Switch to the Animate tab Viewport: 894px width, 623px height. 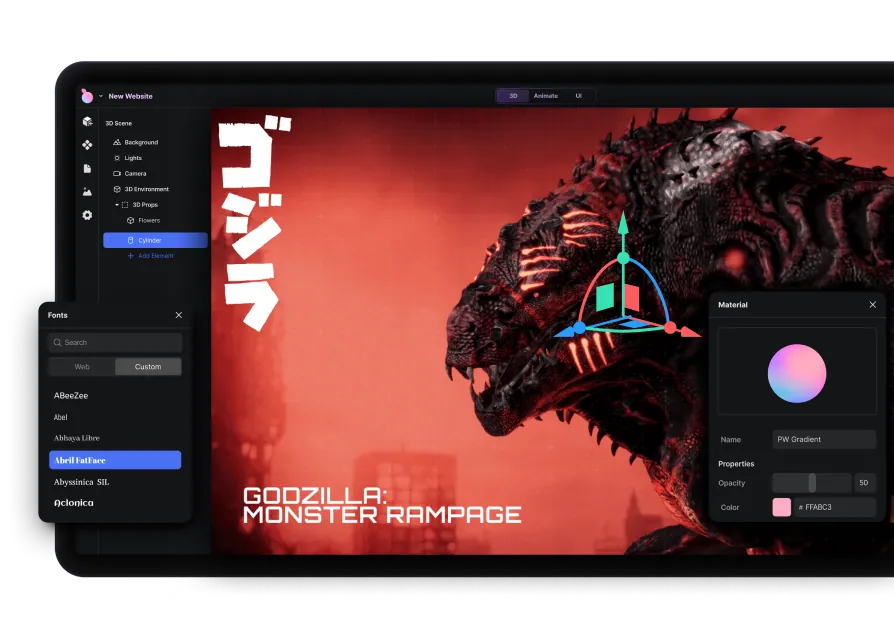pos(545,96)
